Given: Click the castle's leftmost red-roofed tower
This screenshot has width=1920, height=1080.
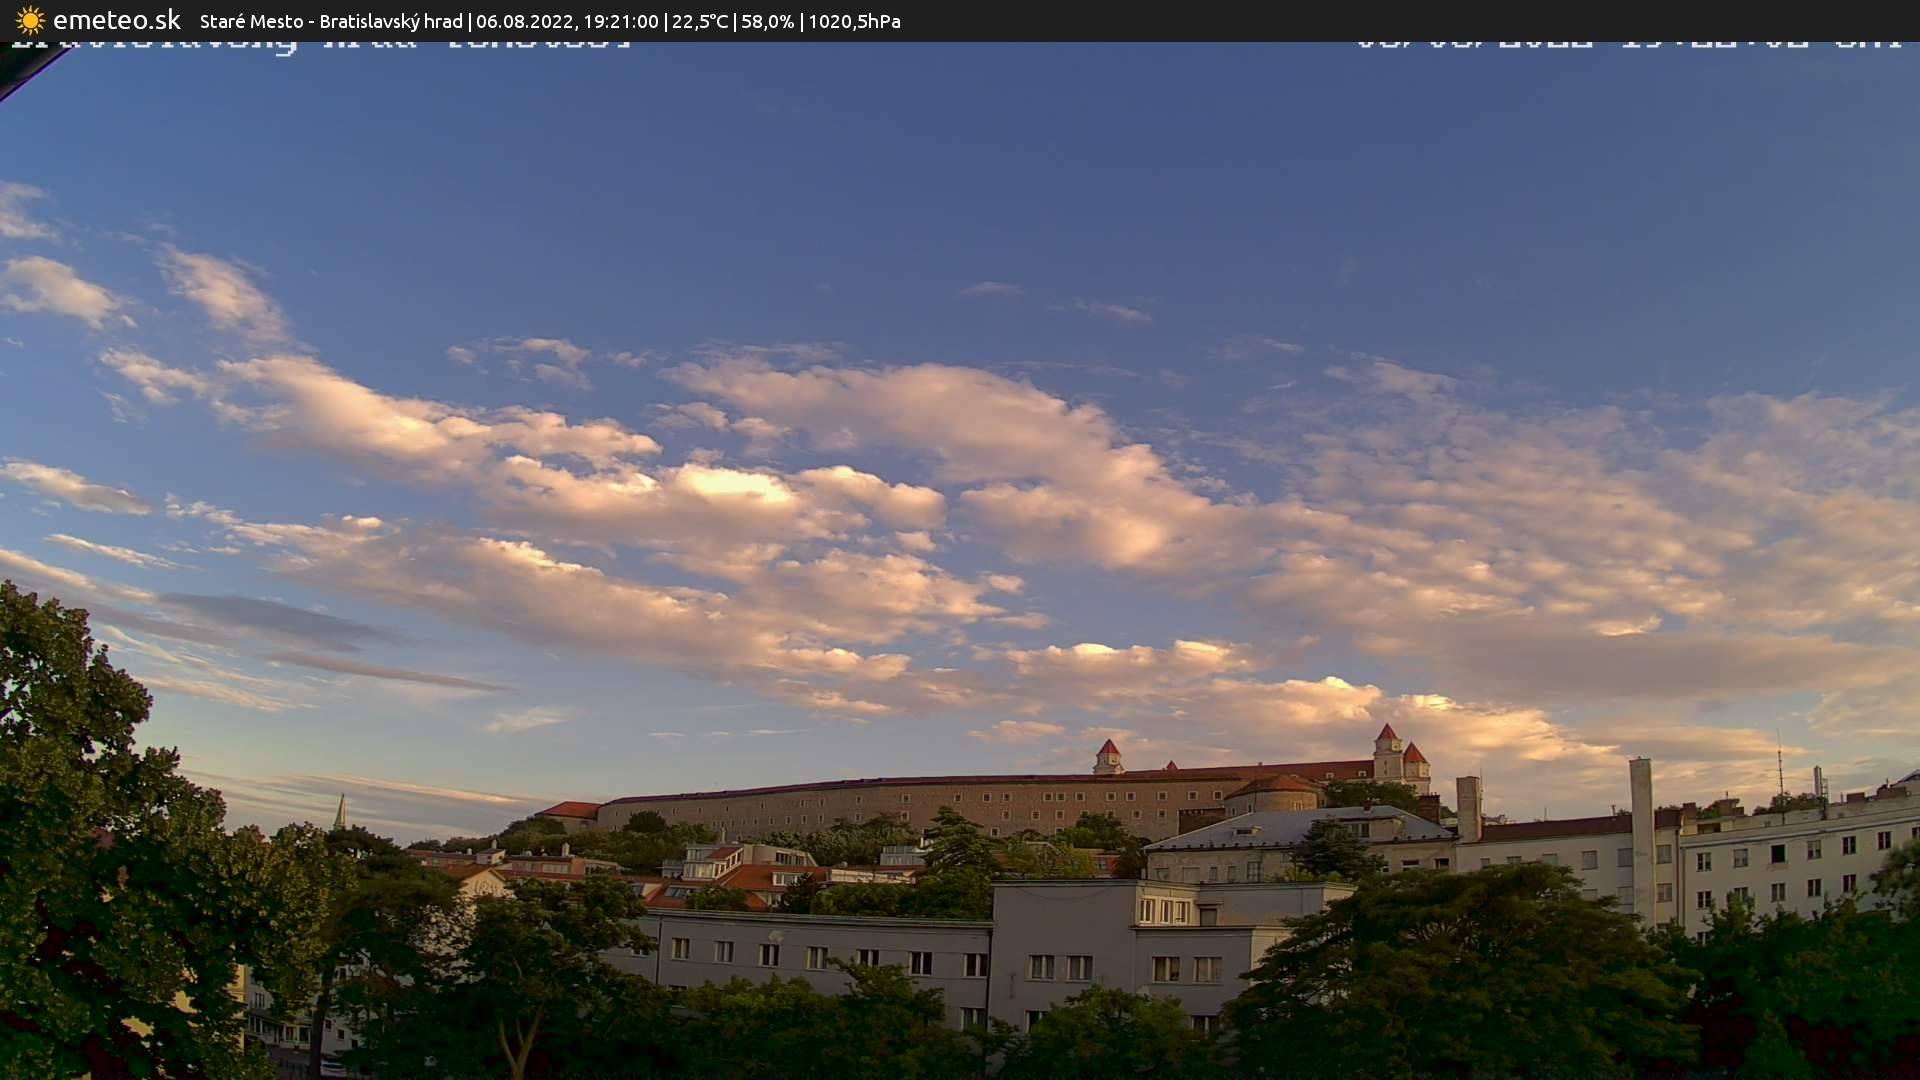Looking at the screenshot, I should click(1107, 757).
